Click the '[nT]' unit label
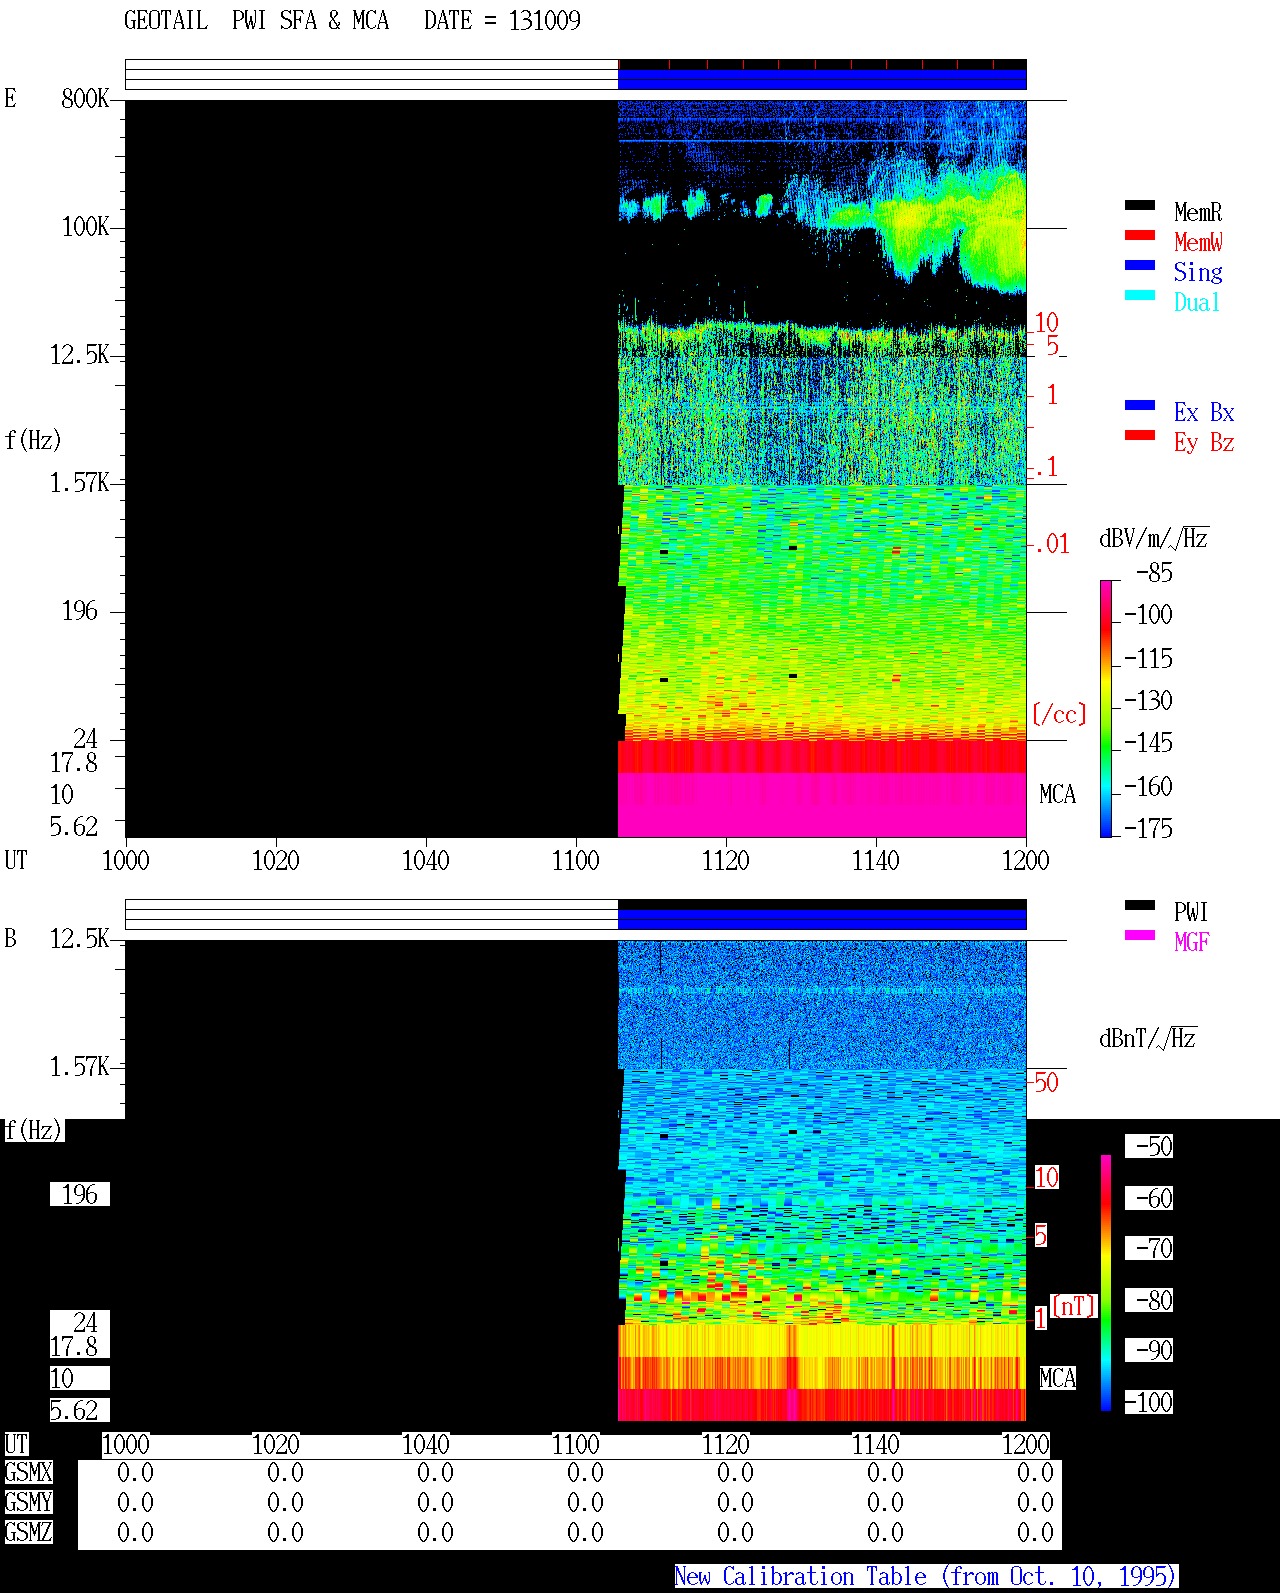 coord(1074,1305)
